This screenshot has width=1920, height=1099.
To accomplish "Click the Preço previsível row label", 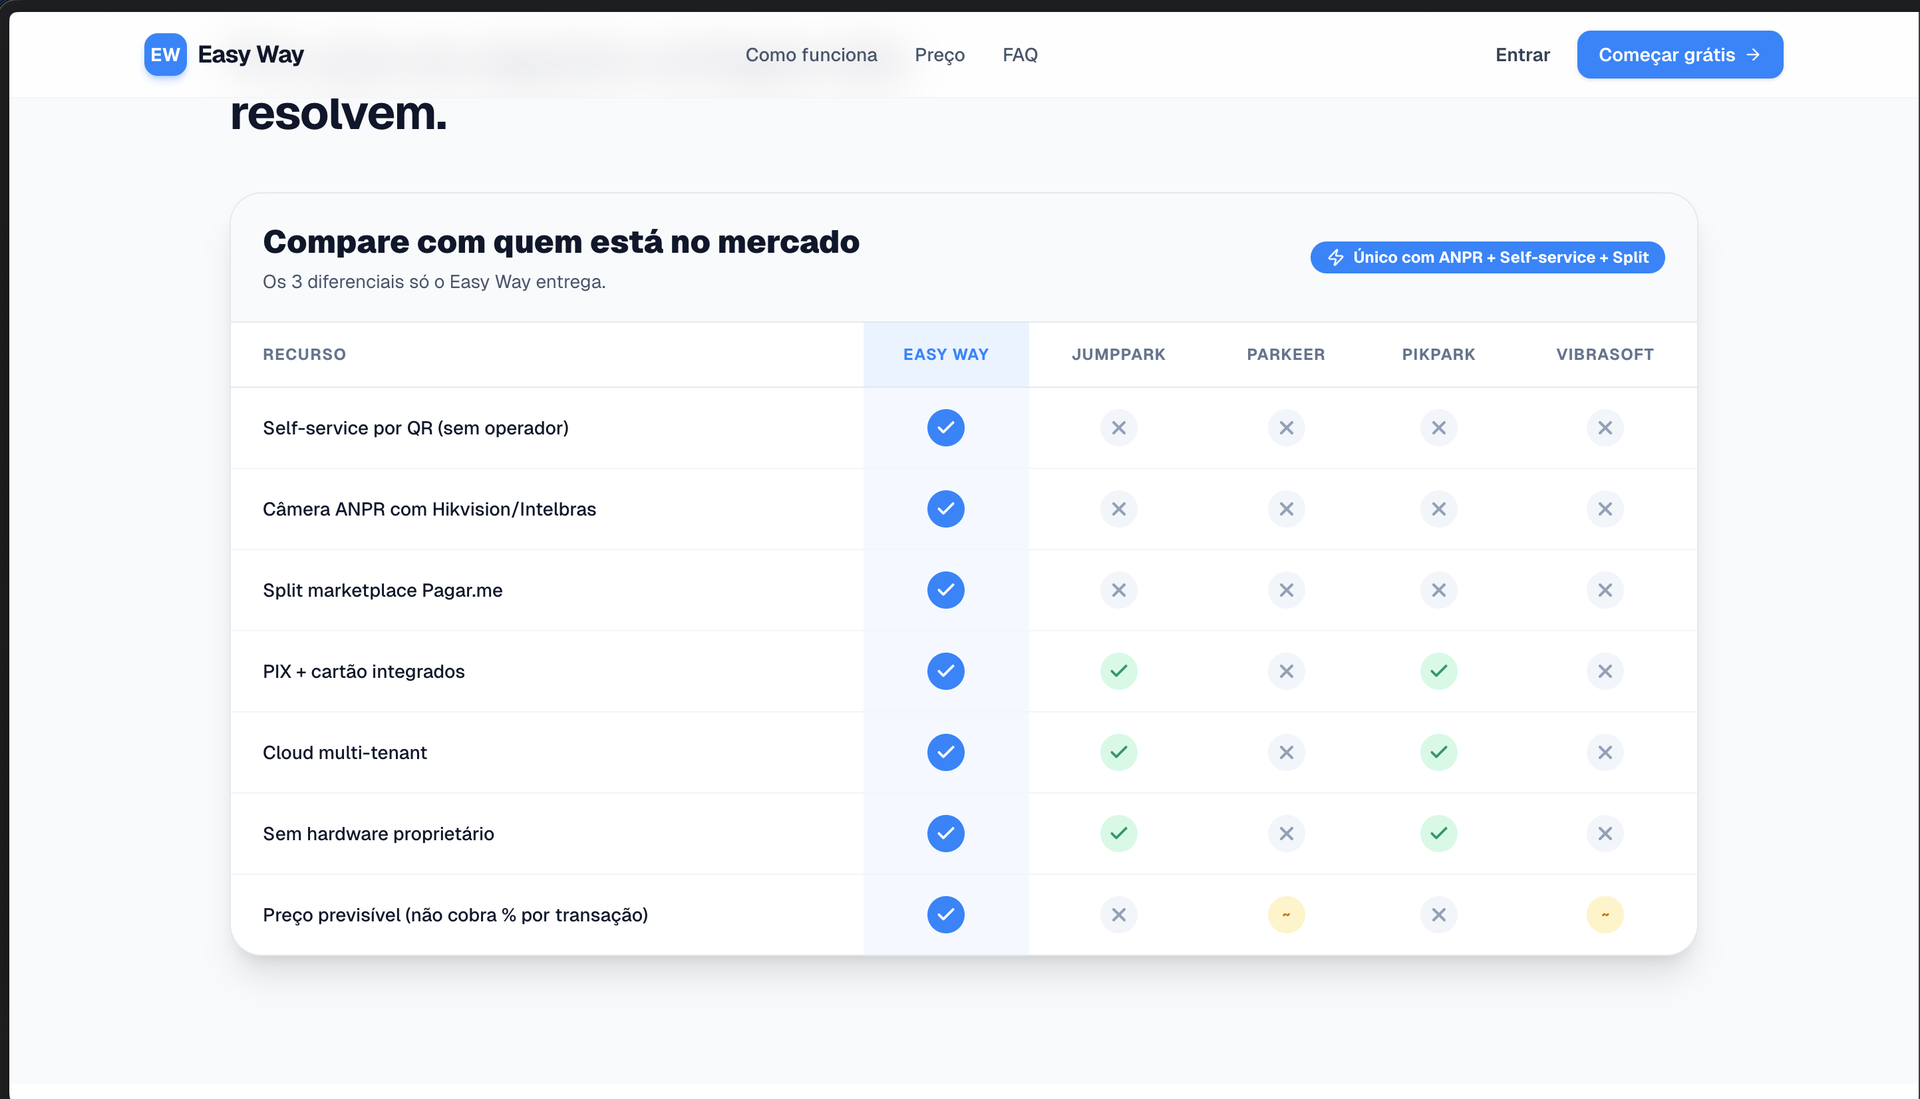I will (x=455, y=915).
